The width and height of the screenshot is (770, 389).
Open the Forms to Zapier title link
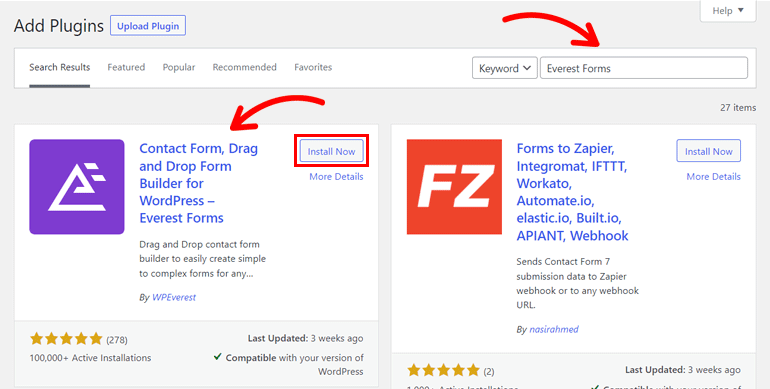click(573, 192)
